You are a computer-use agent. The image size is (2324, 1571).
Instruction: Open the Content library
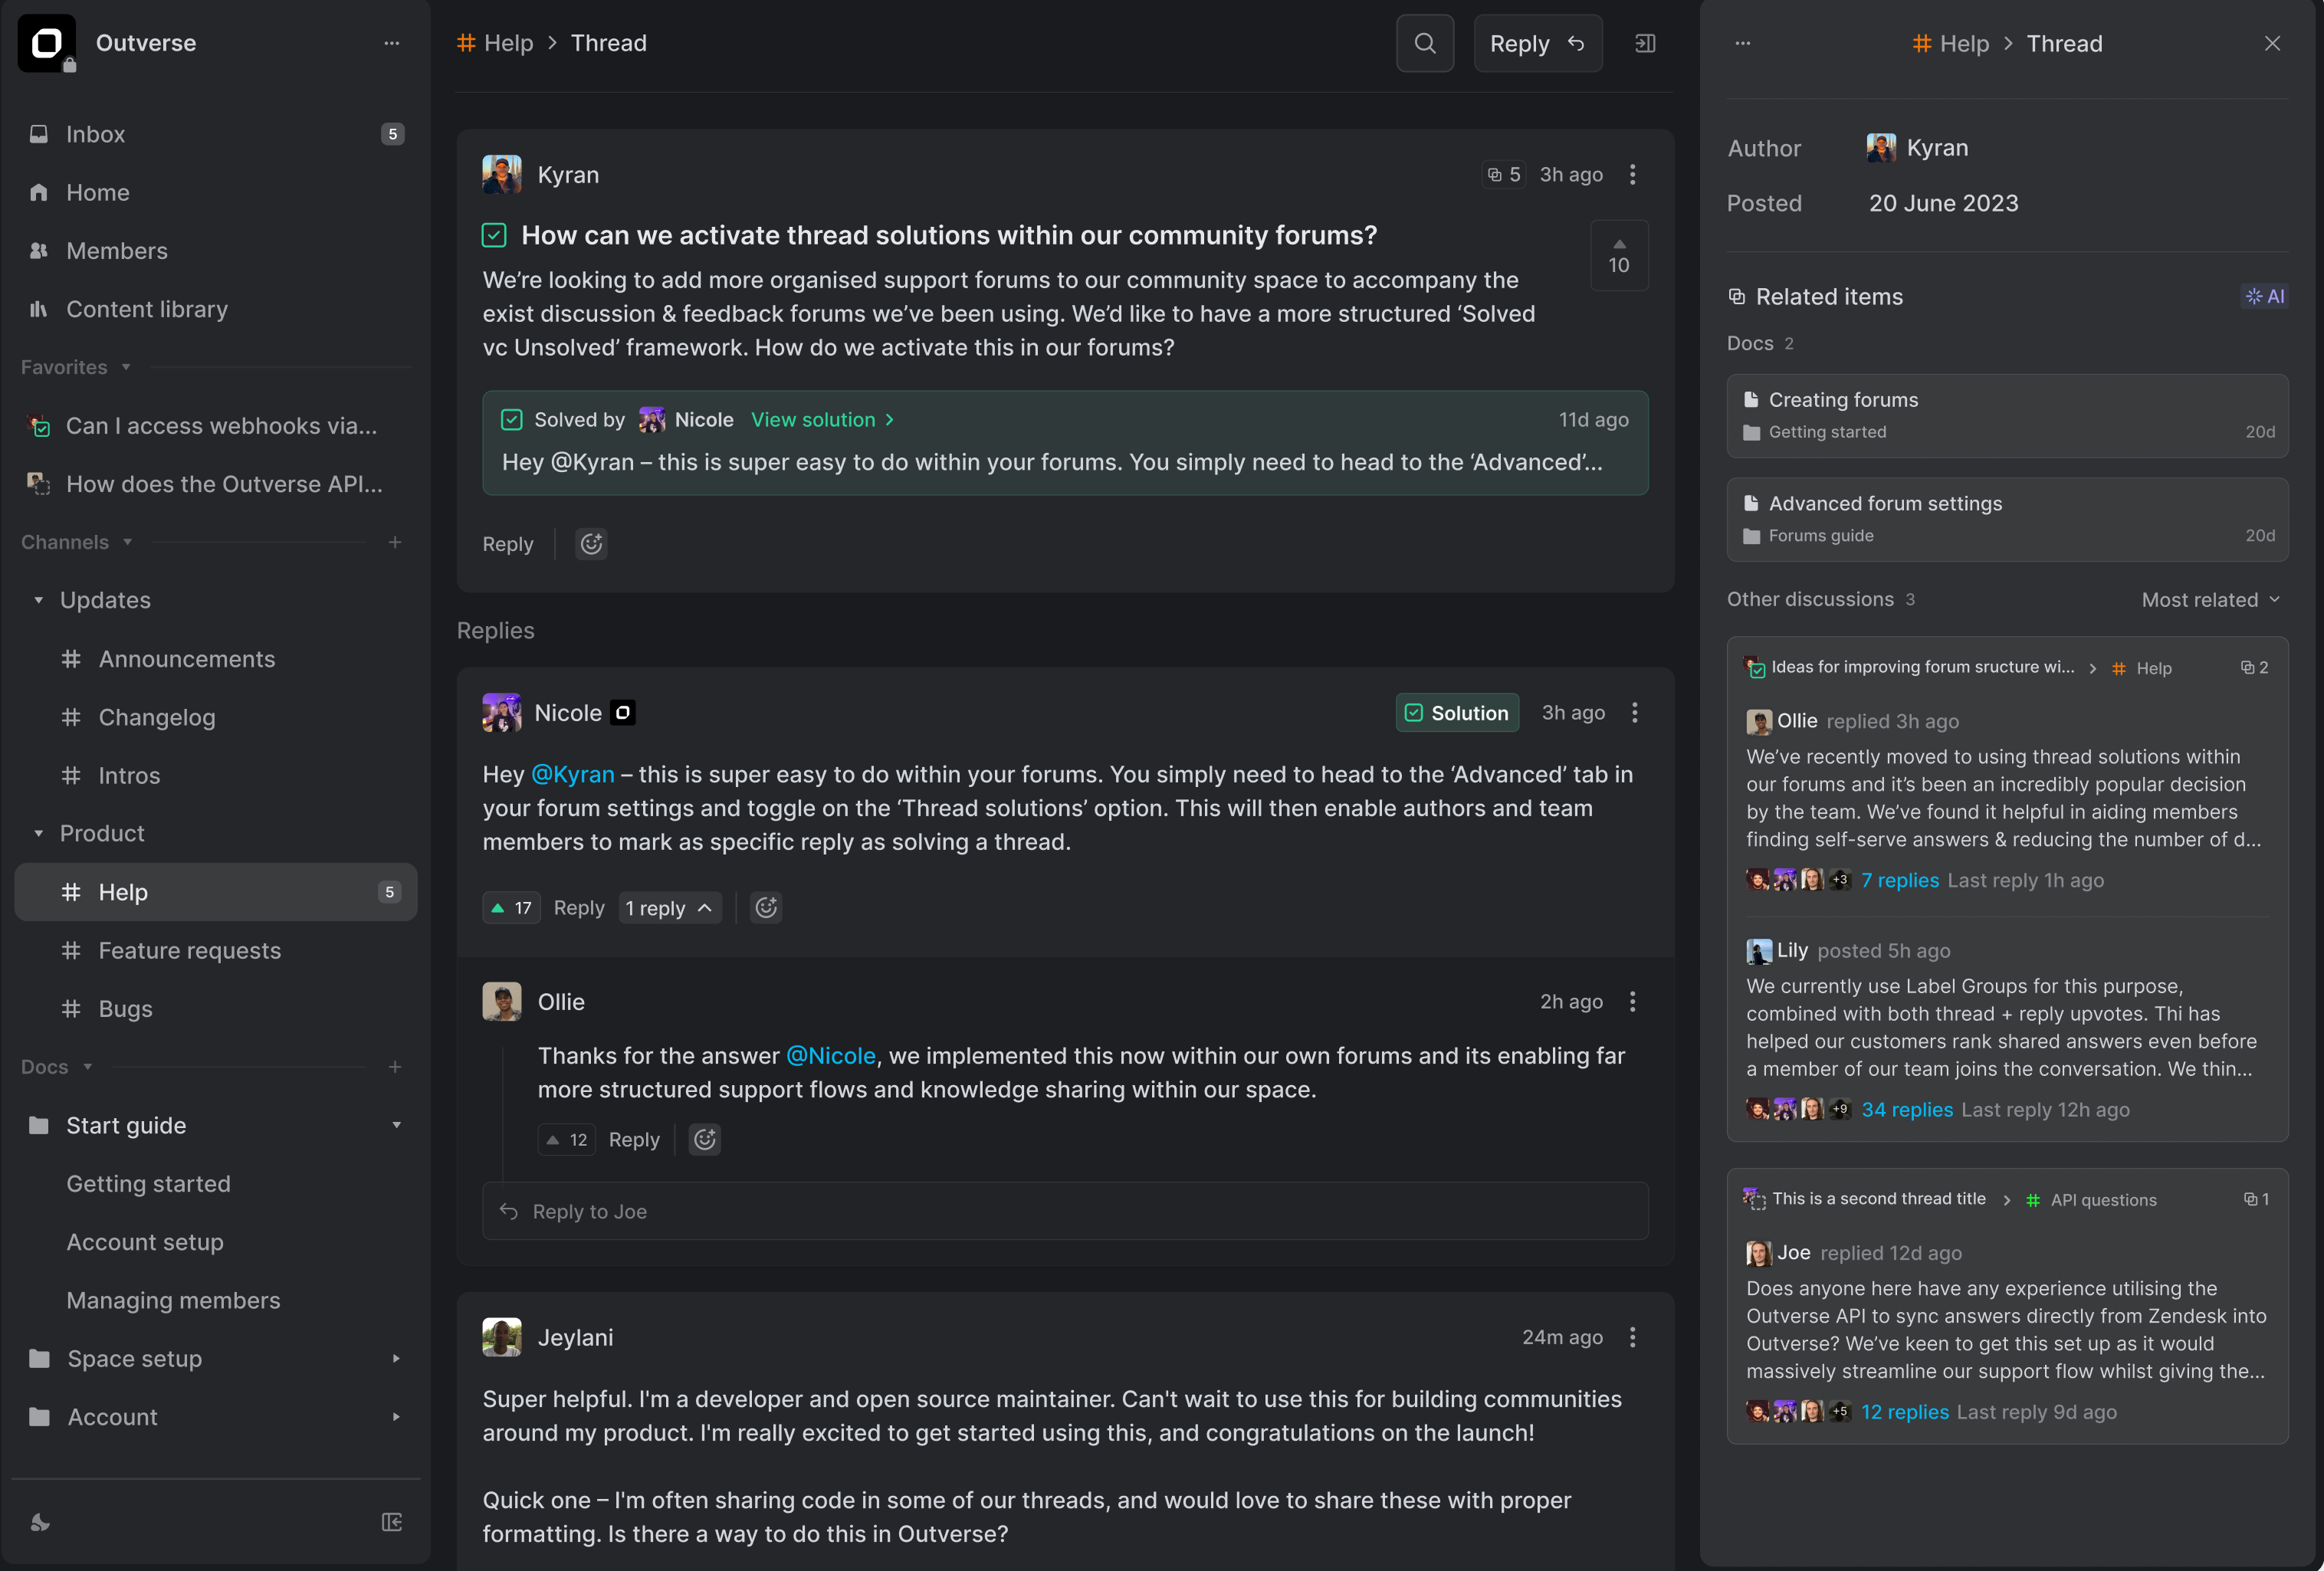coord(146,308)
